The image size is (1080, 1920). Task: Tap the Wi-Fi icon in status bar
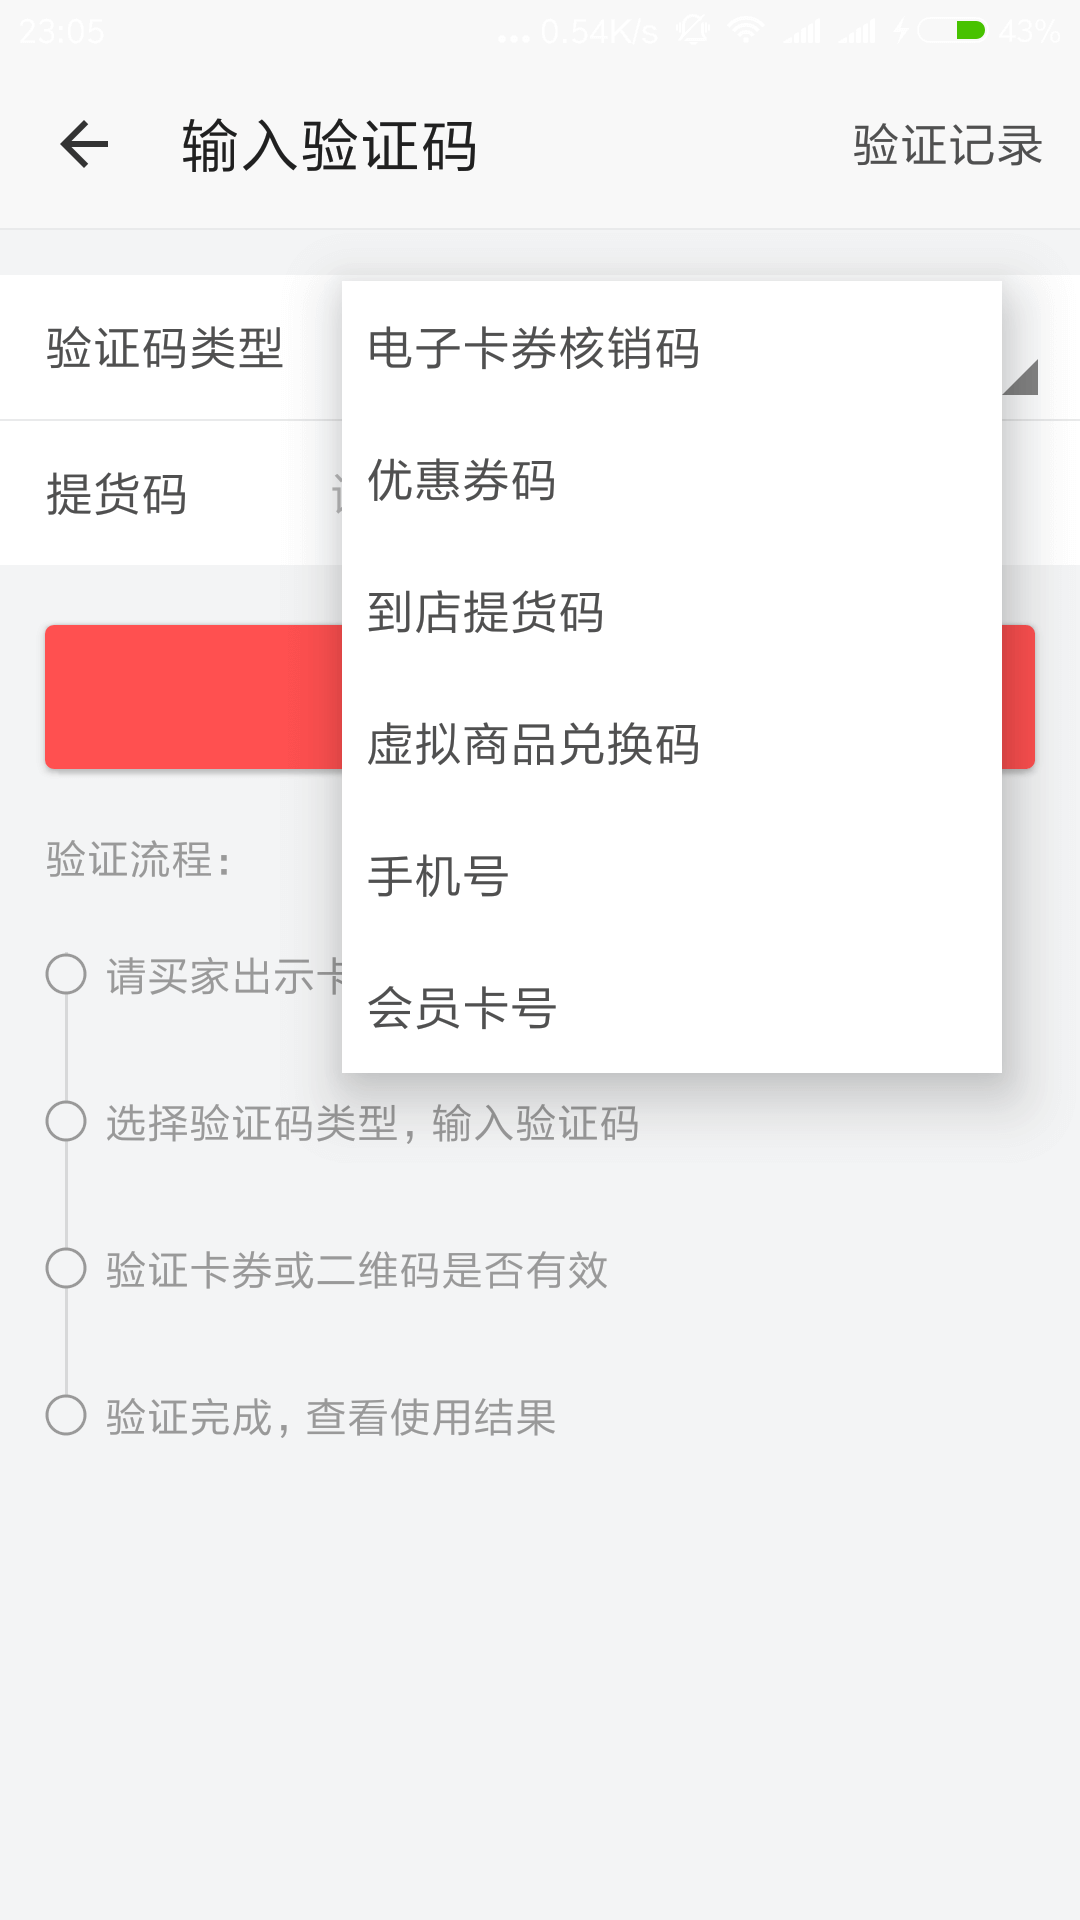[x=746, y=31]
